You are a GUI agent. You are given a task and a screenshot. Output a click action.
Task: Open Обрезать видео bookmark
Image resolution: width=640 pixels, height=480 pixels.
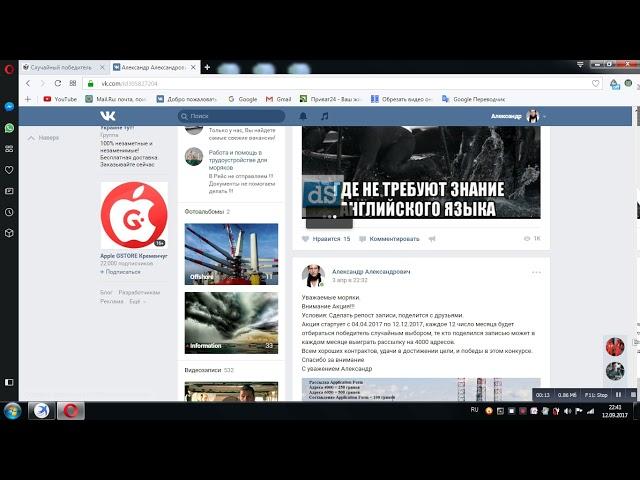point(401,99)
